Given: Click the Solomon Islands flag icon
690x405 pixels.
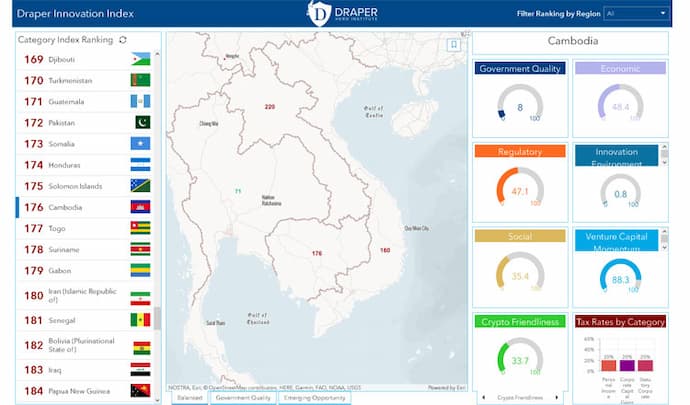Looking at the screenshot, I should tap(140, 186).
